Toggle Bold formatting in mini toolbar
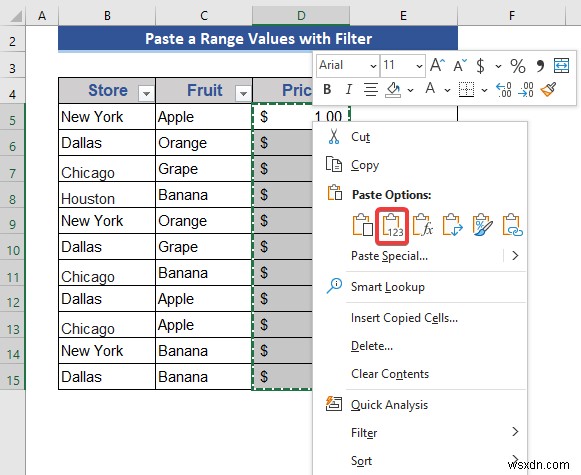 (x=327, y=89)
